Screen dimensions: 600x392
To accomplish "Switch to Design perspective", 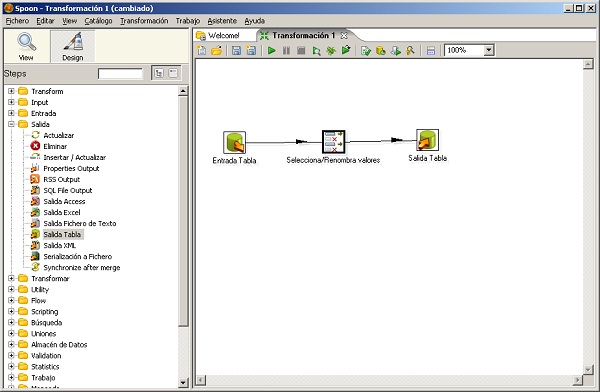I will click(x=73, y=46).
